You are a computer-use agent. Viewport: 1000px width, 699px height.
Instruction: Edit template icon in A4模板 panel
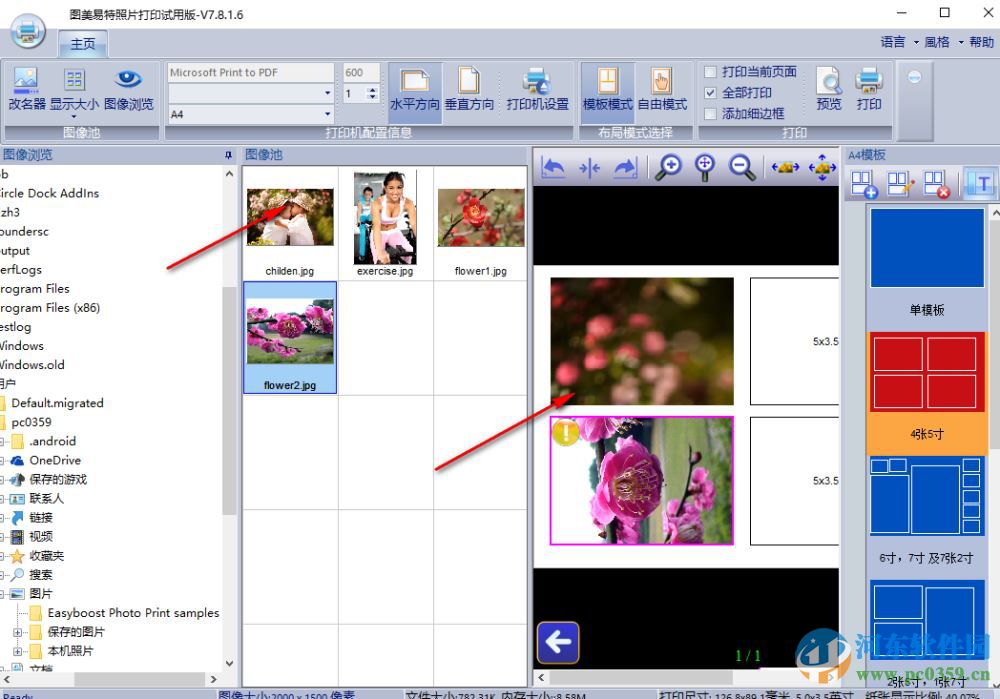(901, 184)
